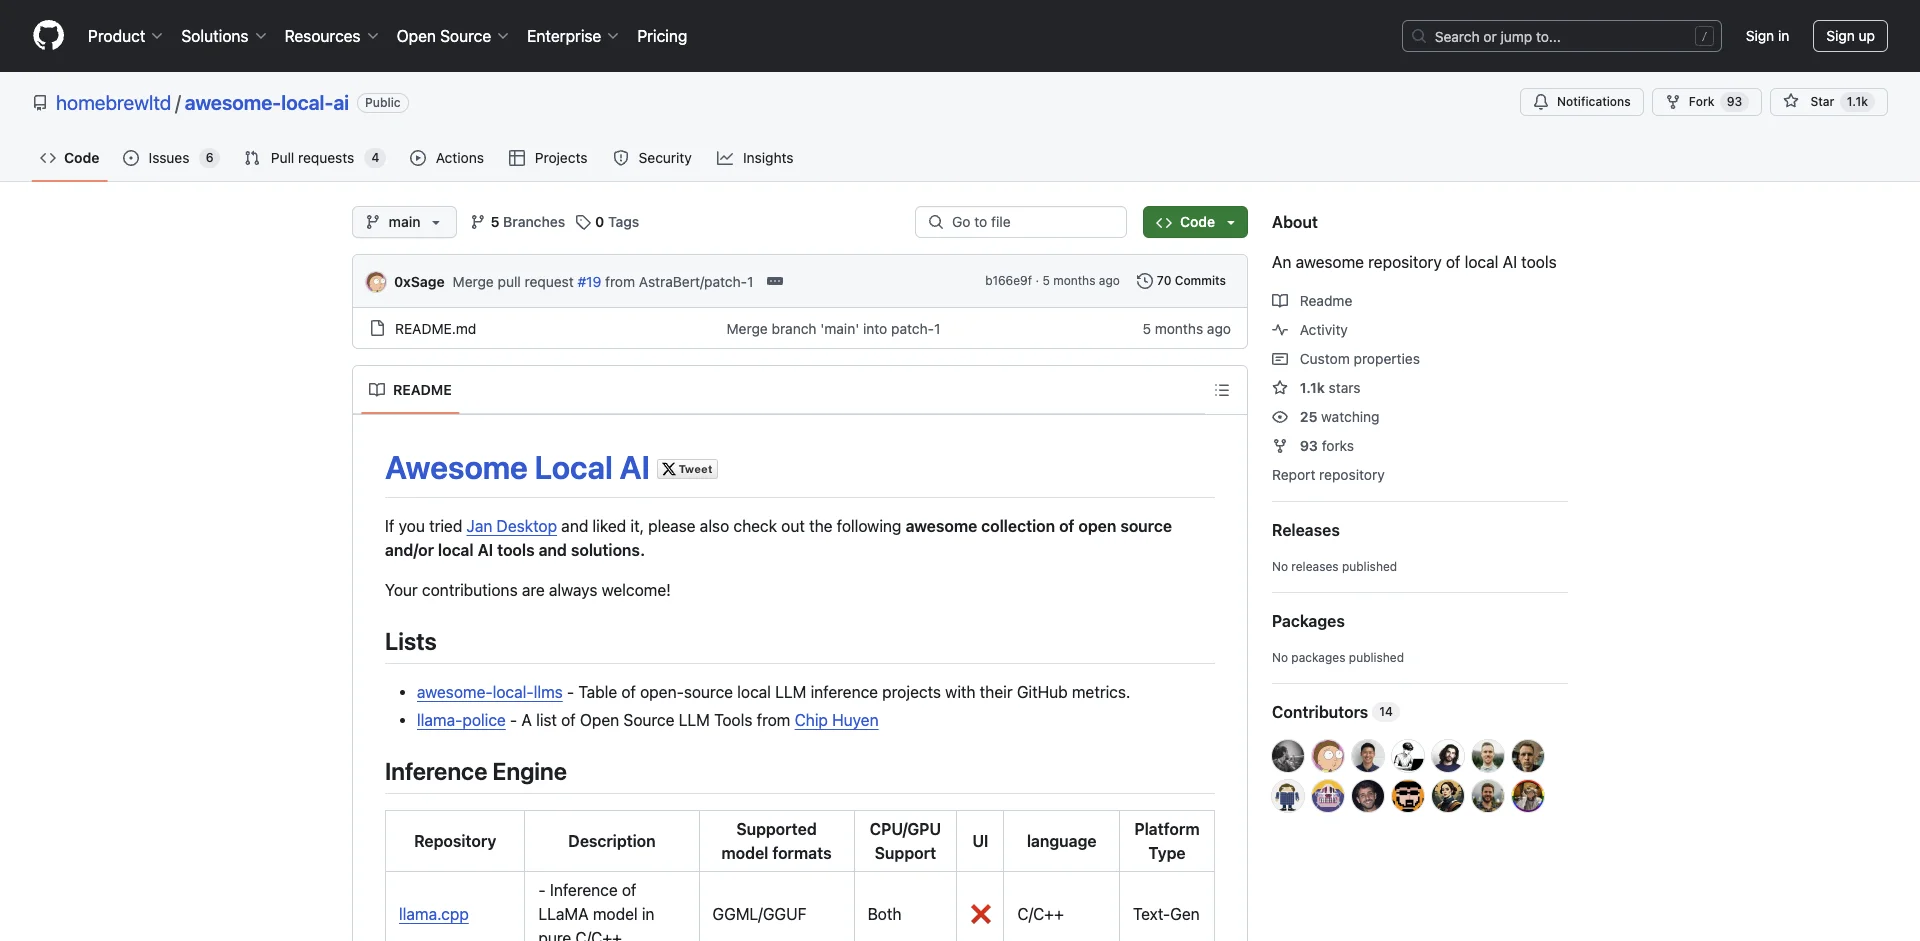Open the awesome-local-llms link
Screen dimensions: 1920x941
489,692
